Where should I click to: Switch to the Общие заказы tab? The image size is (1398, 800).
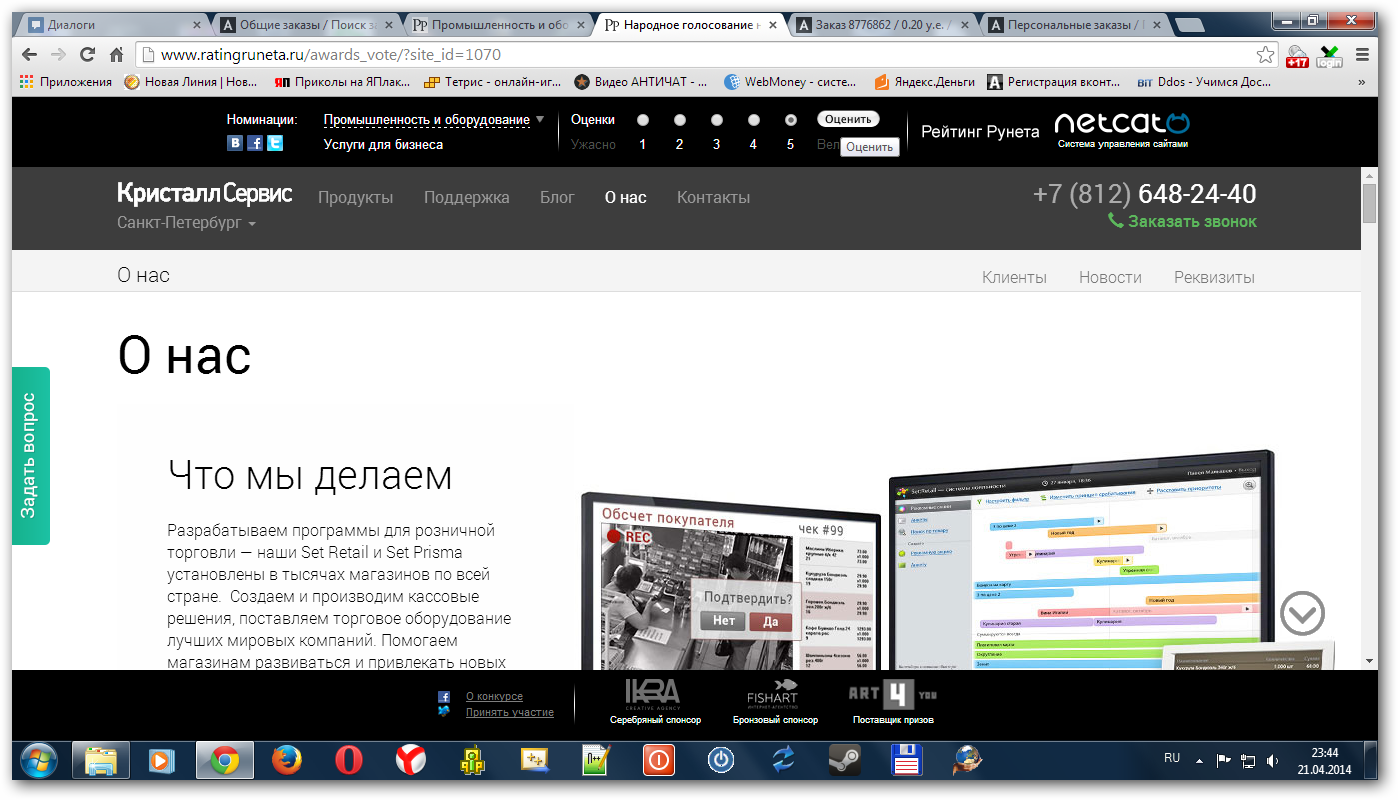(307, 25)
